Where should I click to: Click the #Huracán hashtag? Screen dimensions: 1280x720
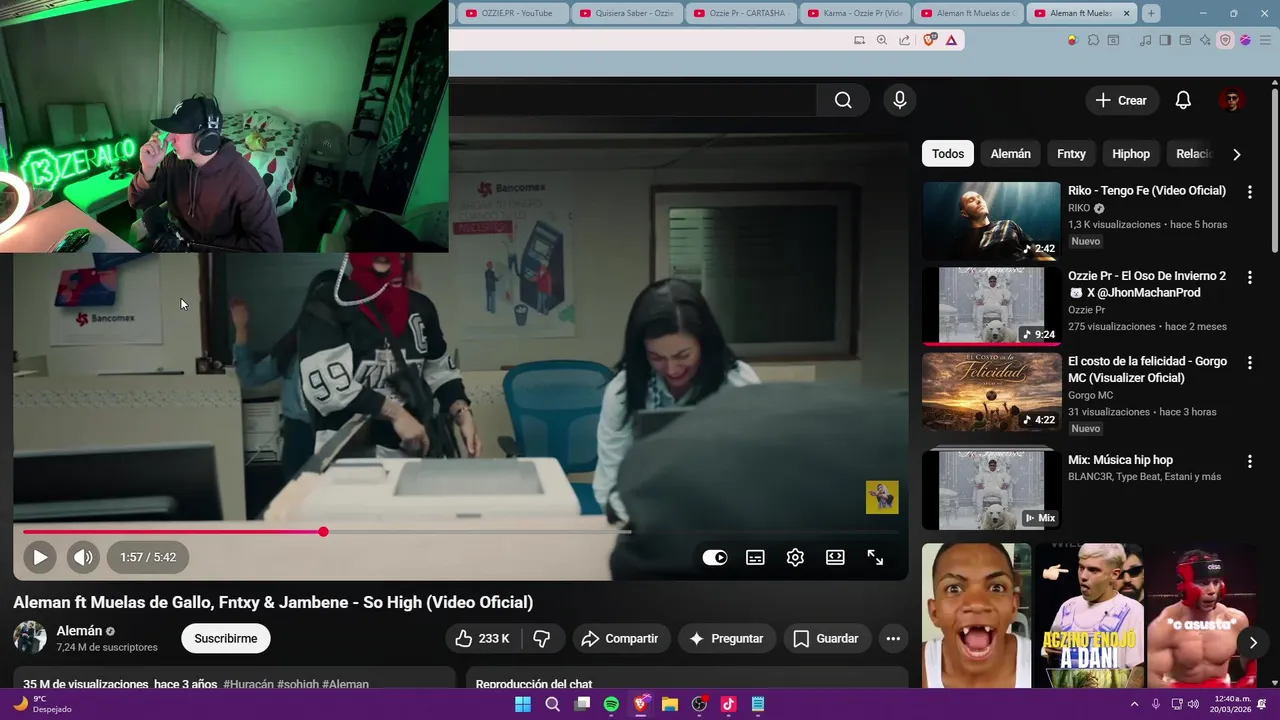(x=248, y=684)
